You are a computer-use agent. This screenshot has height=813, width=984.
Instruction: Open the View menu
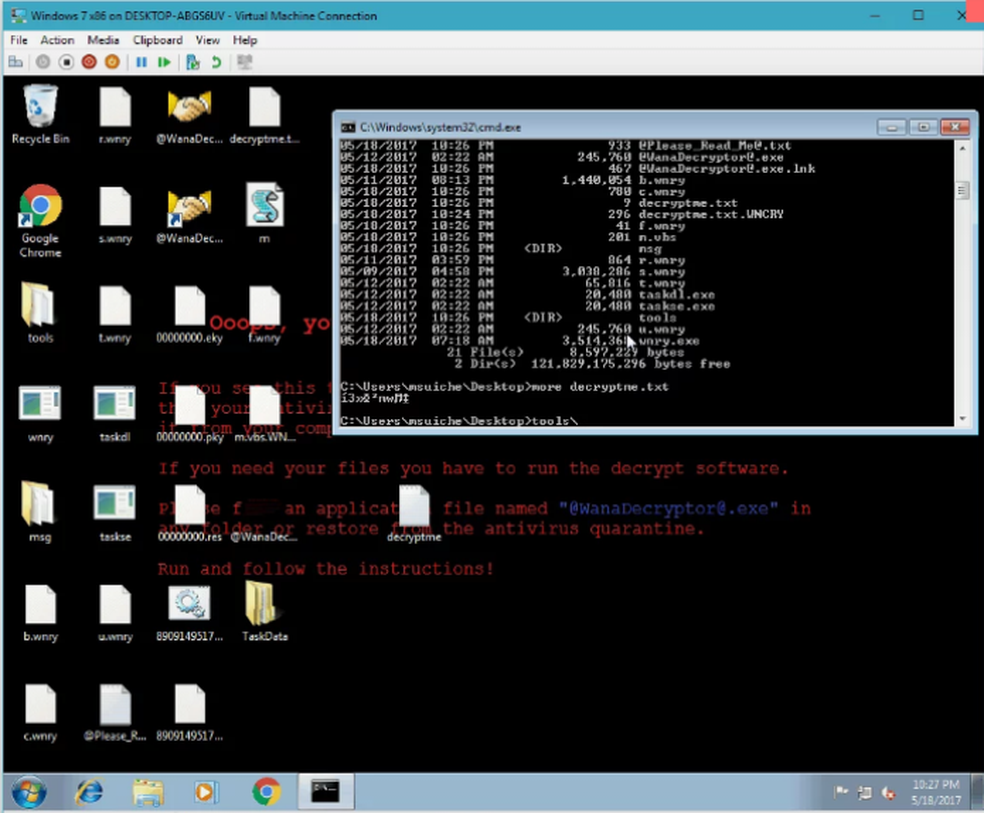tap(207, 40)
